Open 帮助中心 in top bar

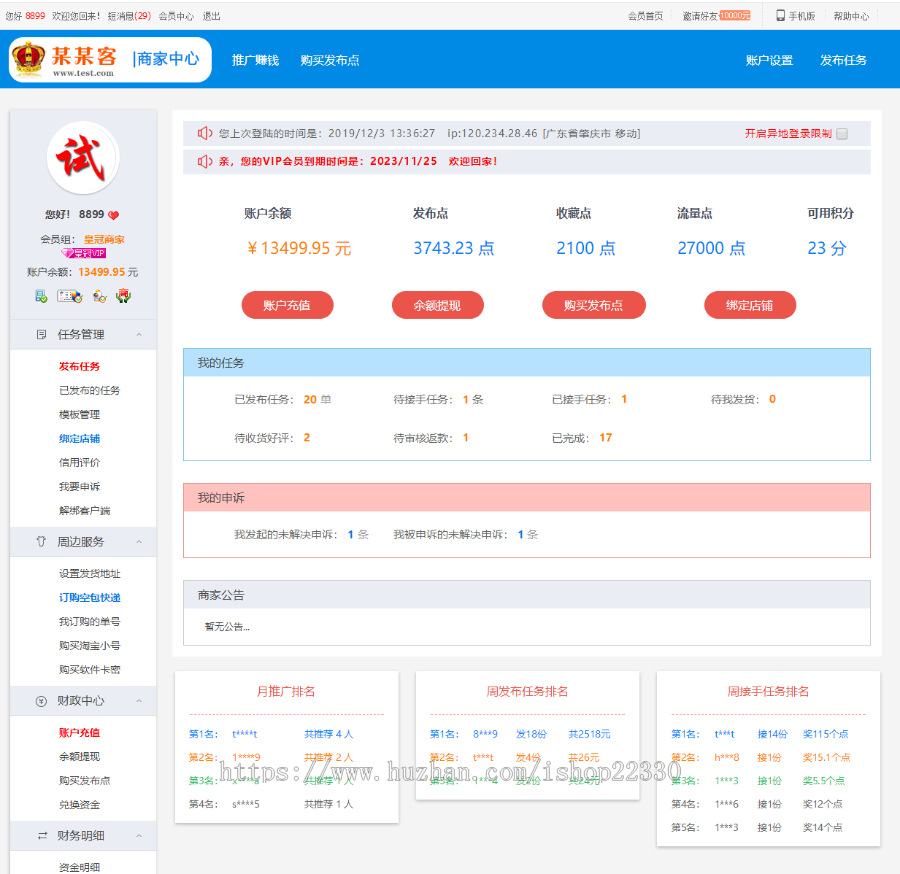coord(851,16)
